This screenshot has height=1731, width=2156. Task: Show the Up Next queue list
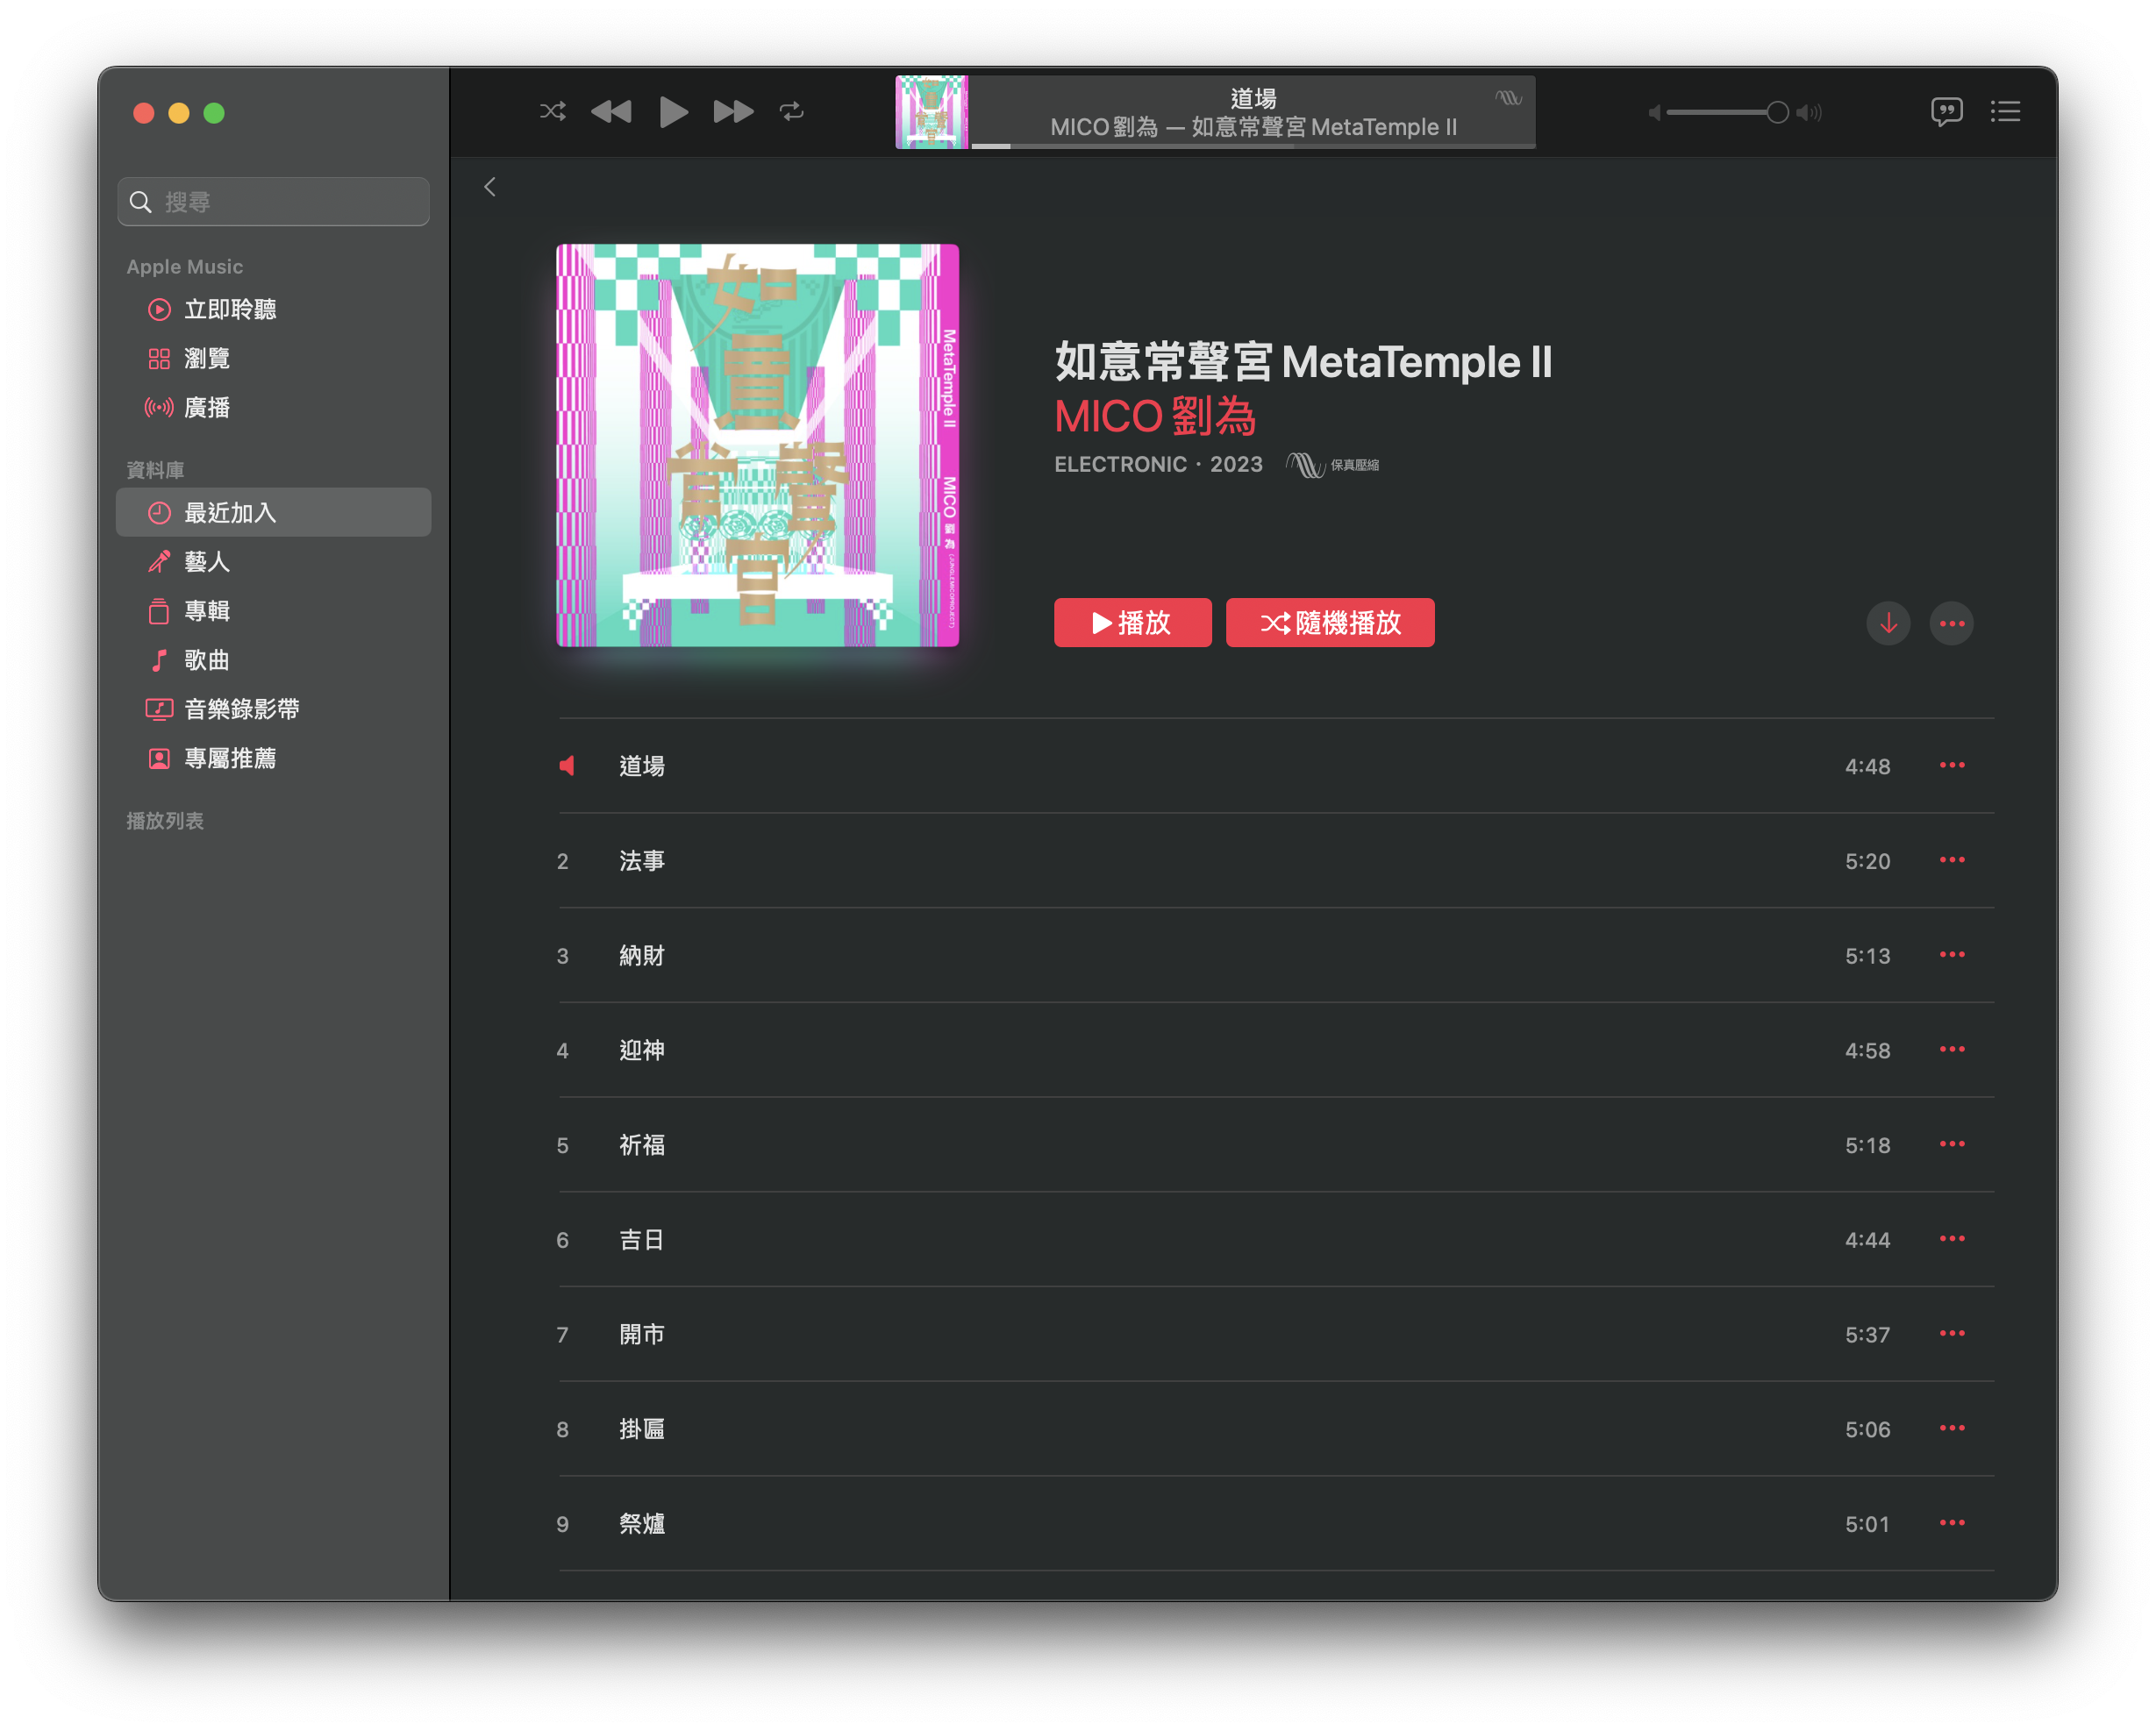[2004, 111]
